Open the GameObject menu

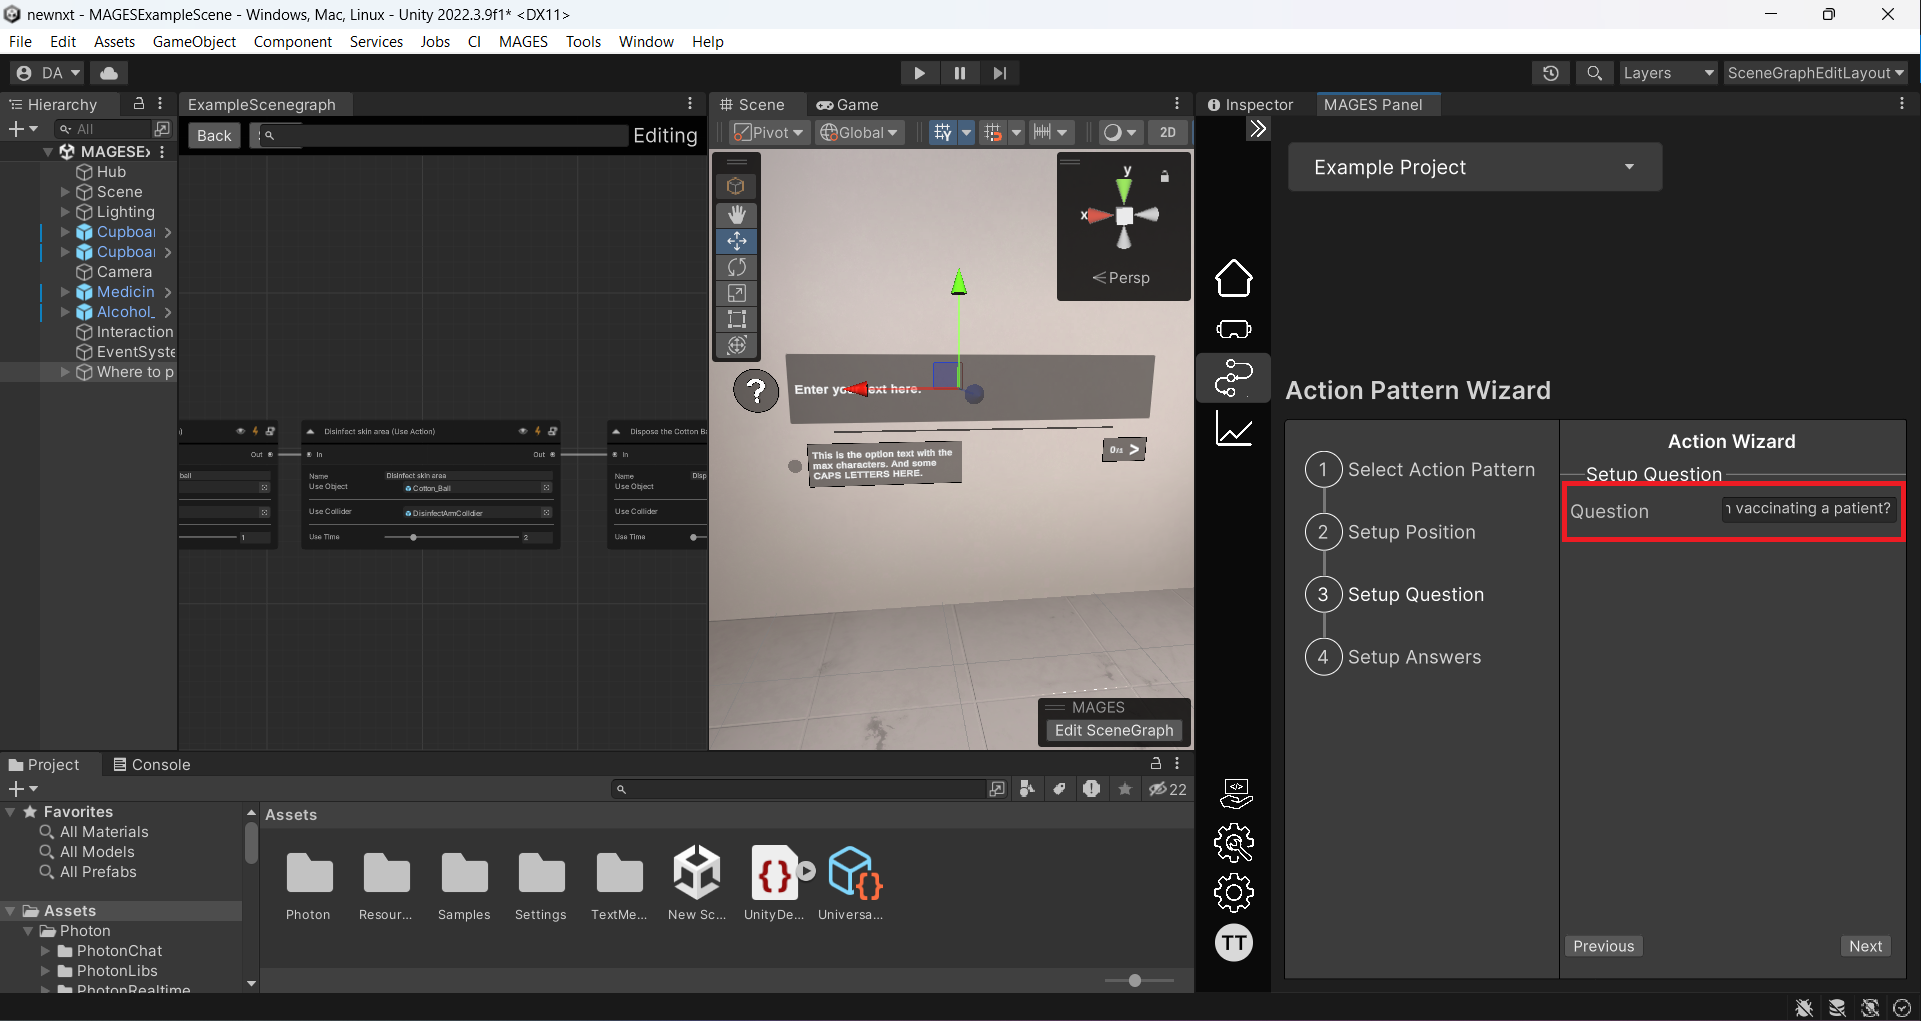point(194,41)
